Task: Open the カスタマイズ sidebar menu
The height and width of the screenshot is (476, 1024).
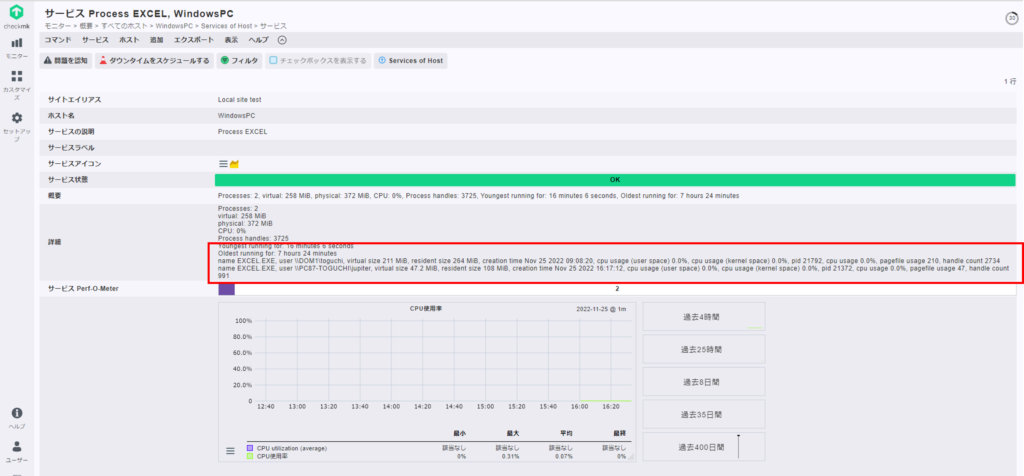Action: coord(17,85)
